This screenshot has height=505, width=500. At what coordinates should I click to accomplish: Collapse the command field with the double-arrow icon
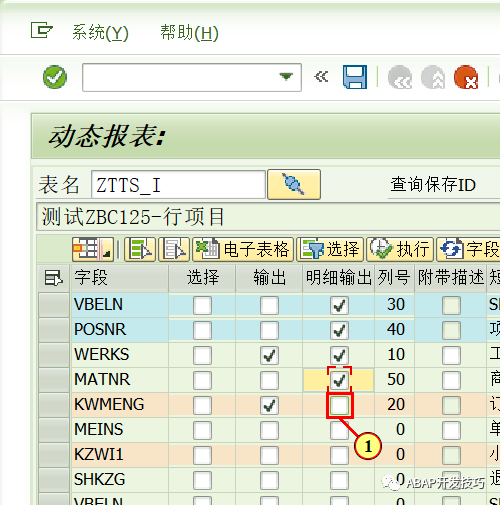[321, 77]
